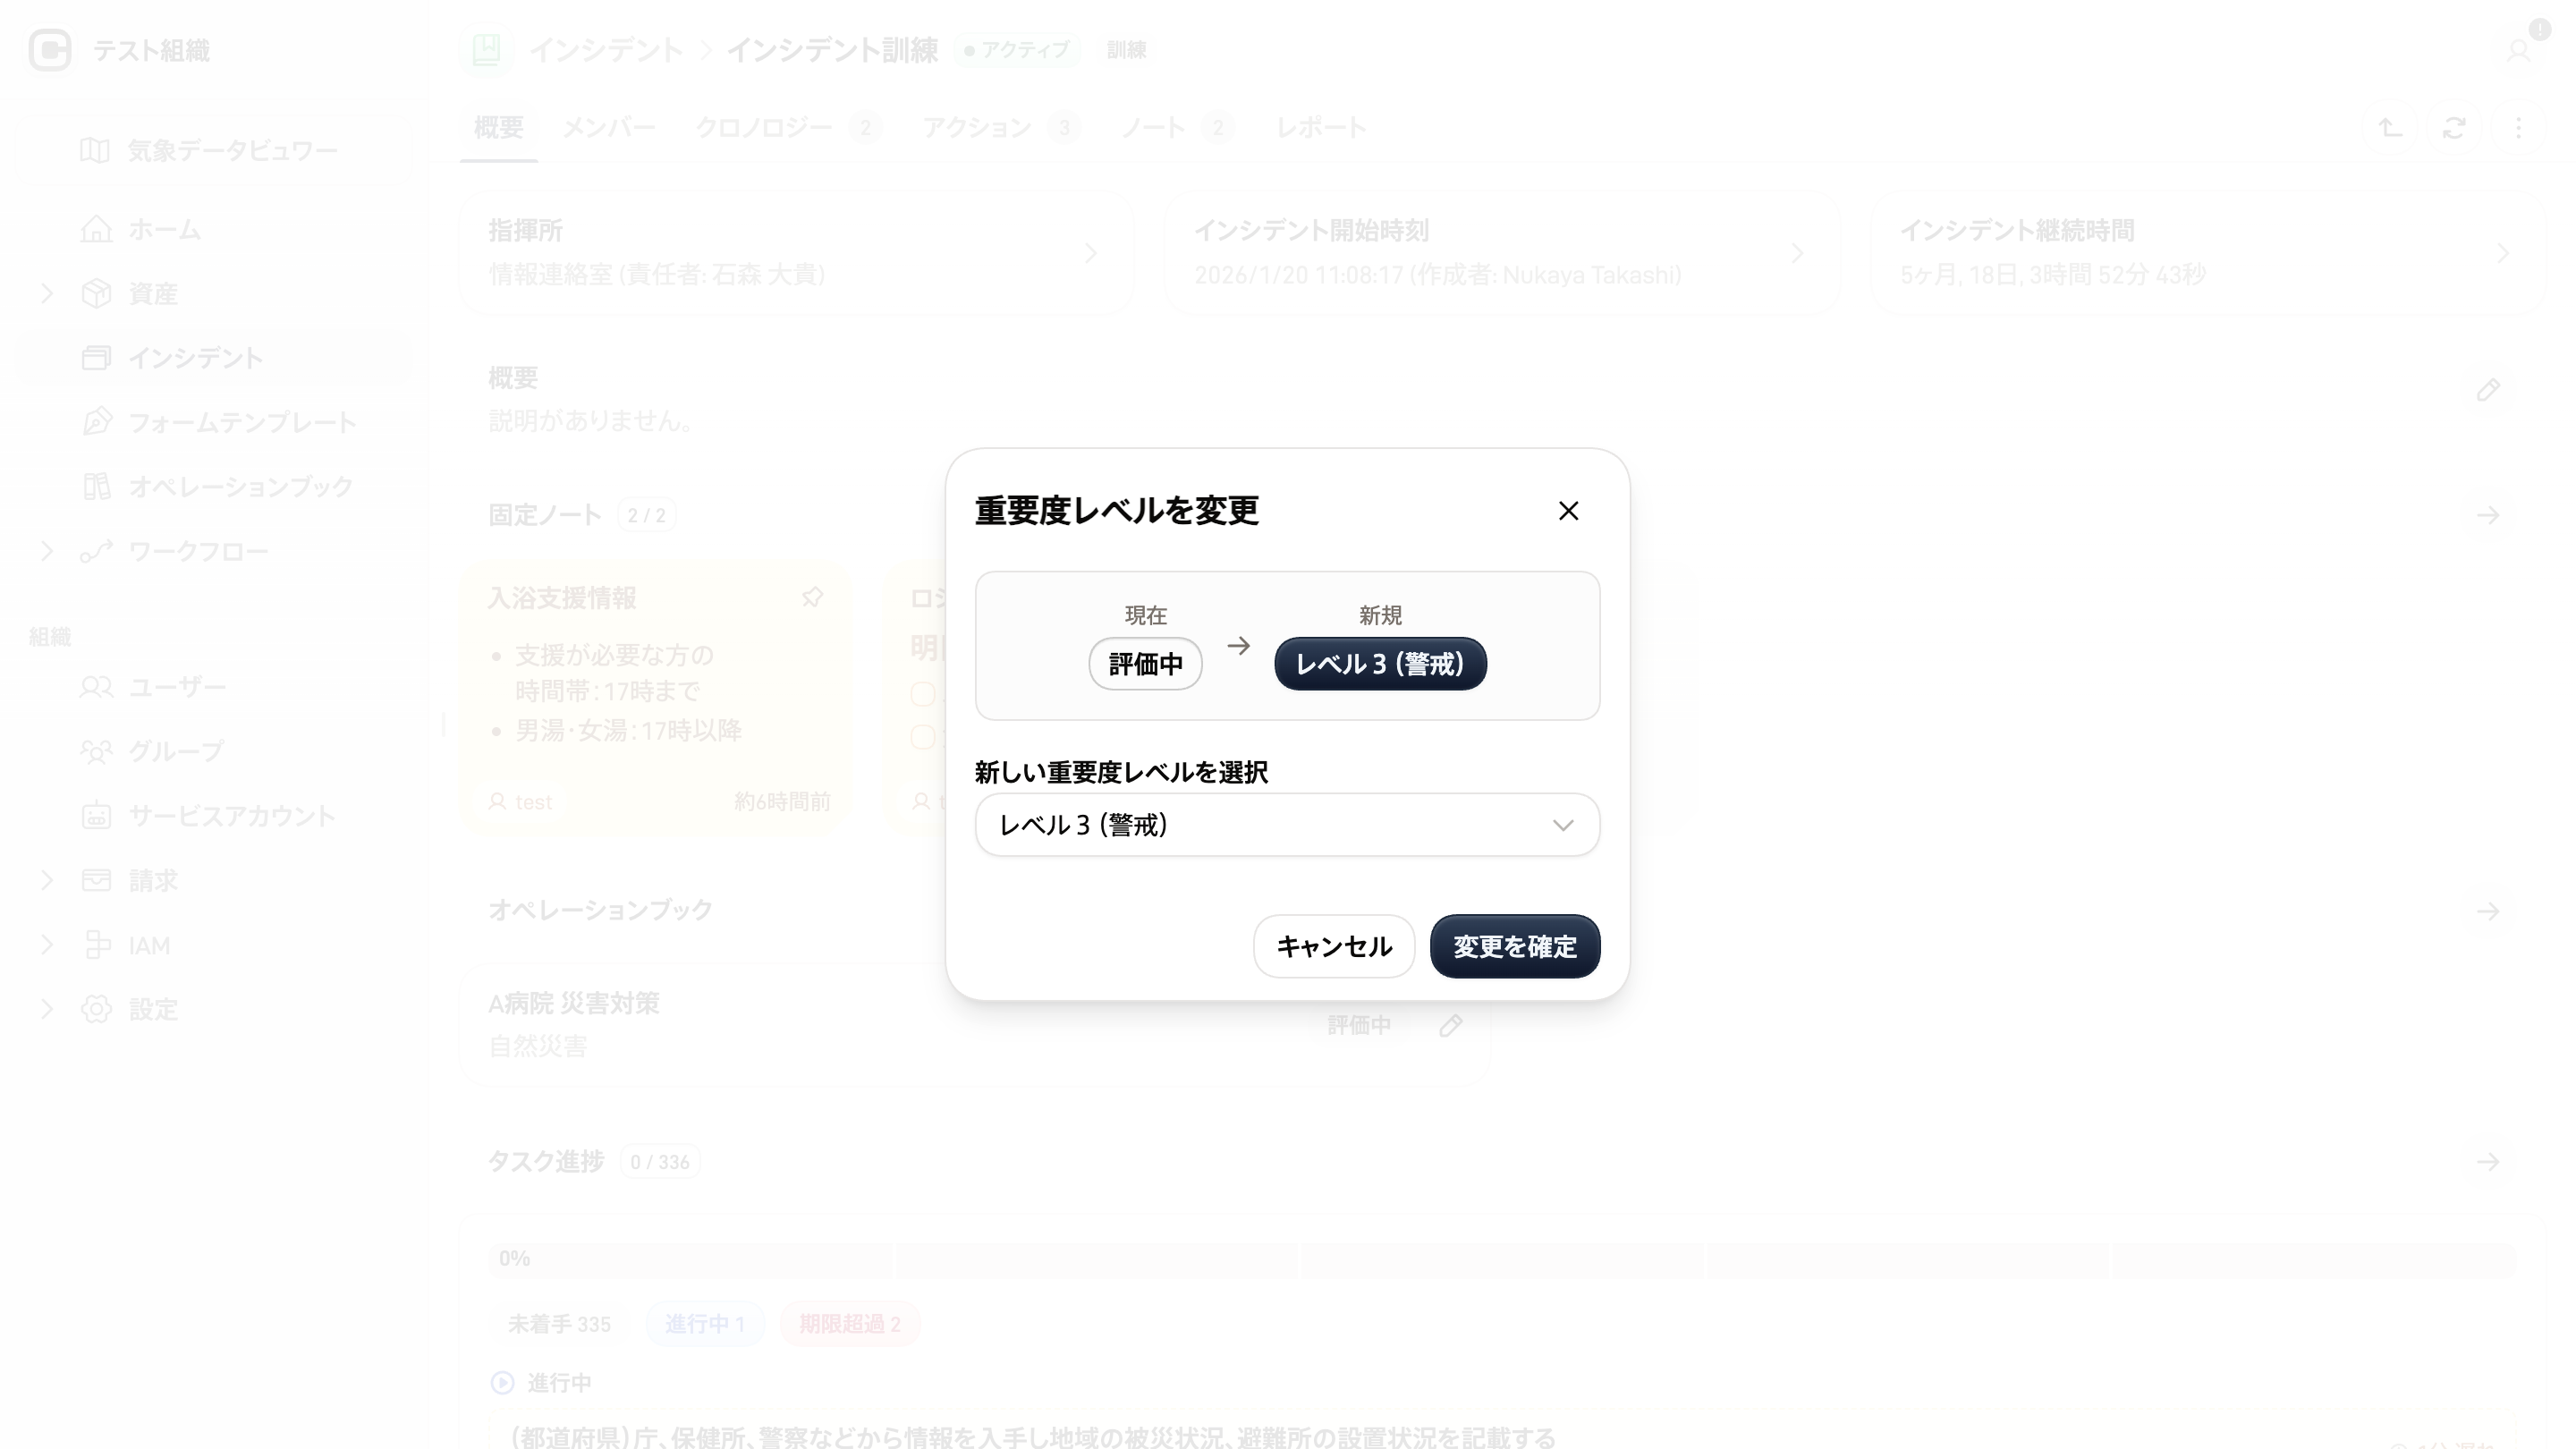Click the 進行中 play icon
This screenshot has height=1449, width=2576.
click(x=503, y=1383)
